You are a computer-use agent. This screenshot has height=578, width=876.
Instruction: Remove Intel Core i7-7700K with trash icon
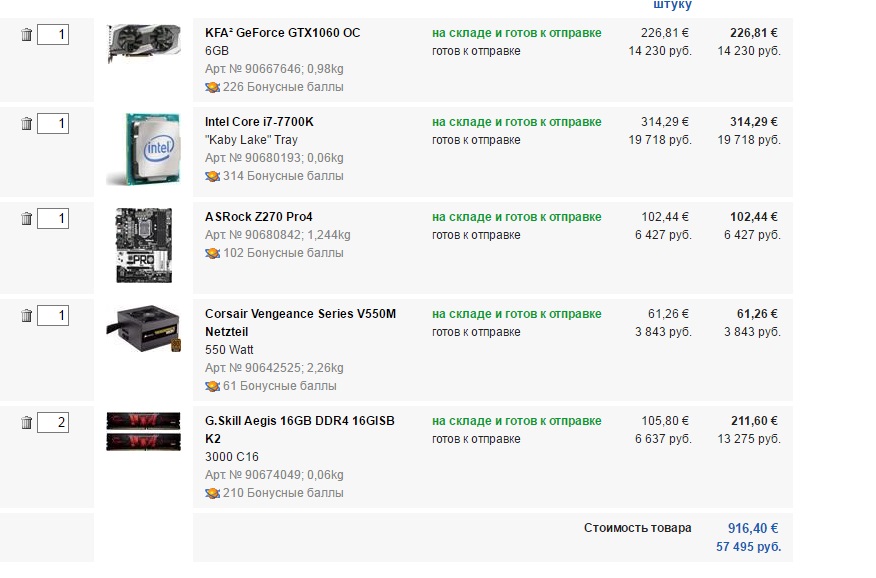tap(26, 123)
